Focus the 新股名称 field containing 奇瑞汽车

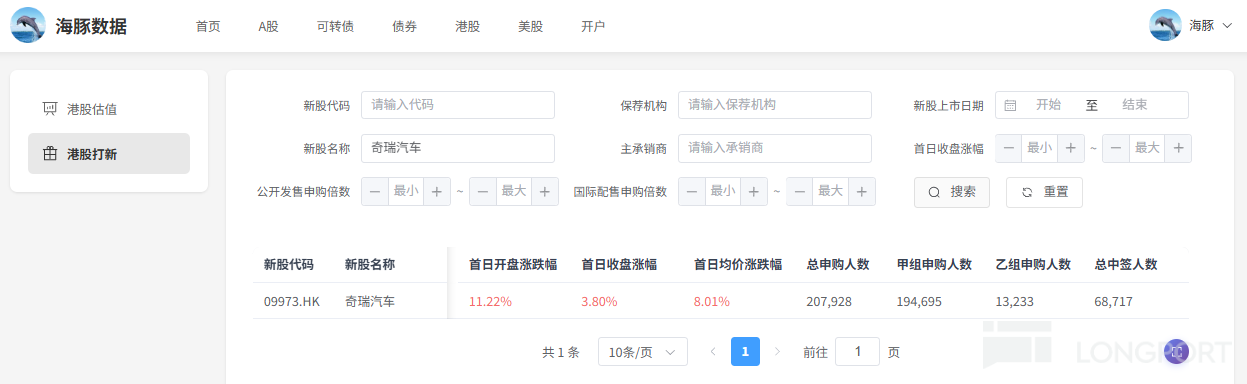458,148
